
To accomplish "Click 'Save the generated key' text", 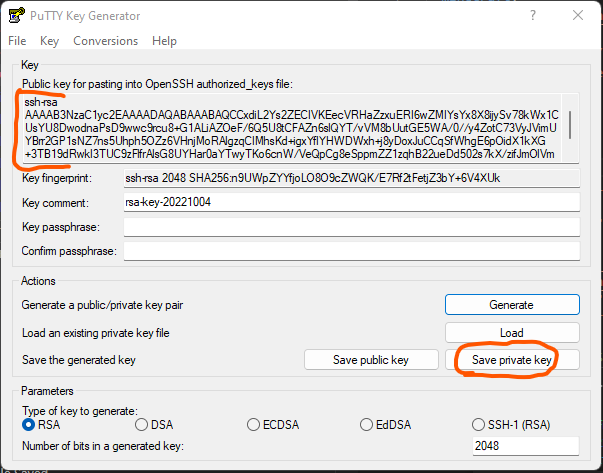I will tap(78, 360).
